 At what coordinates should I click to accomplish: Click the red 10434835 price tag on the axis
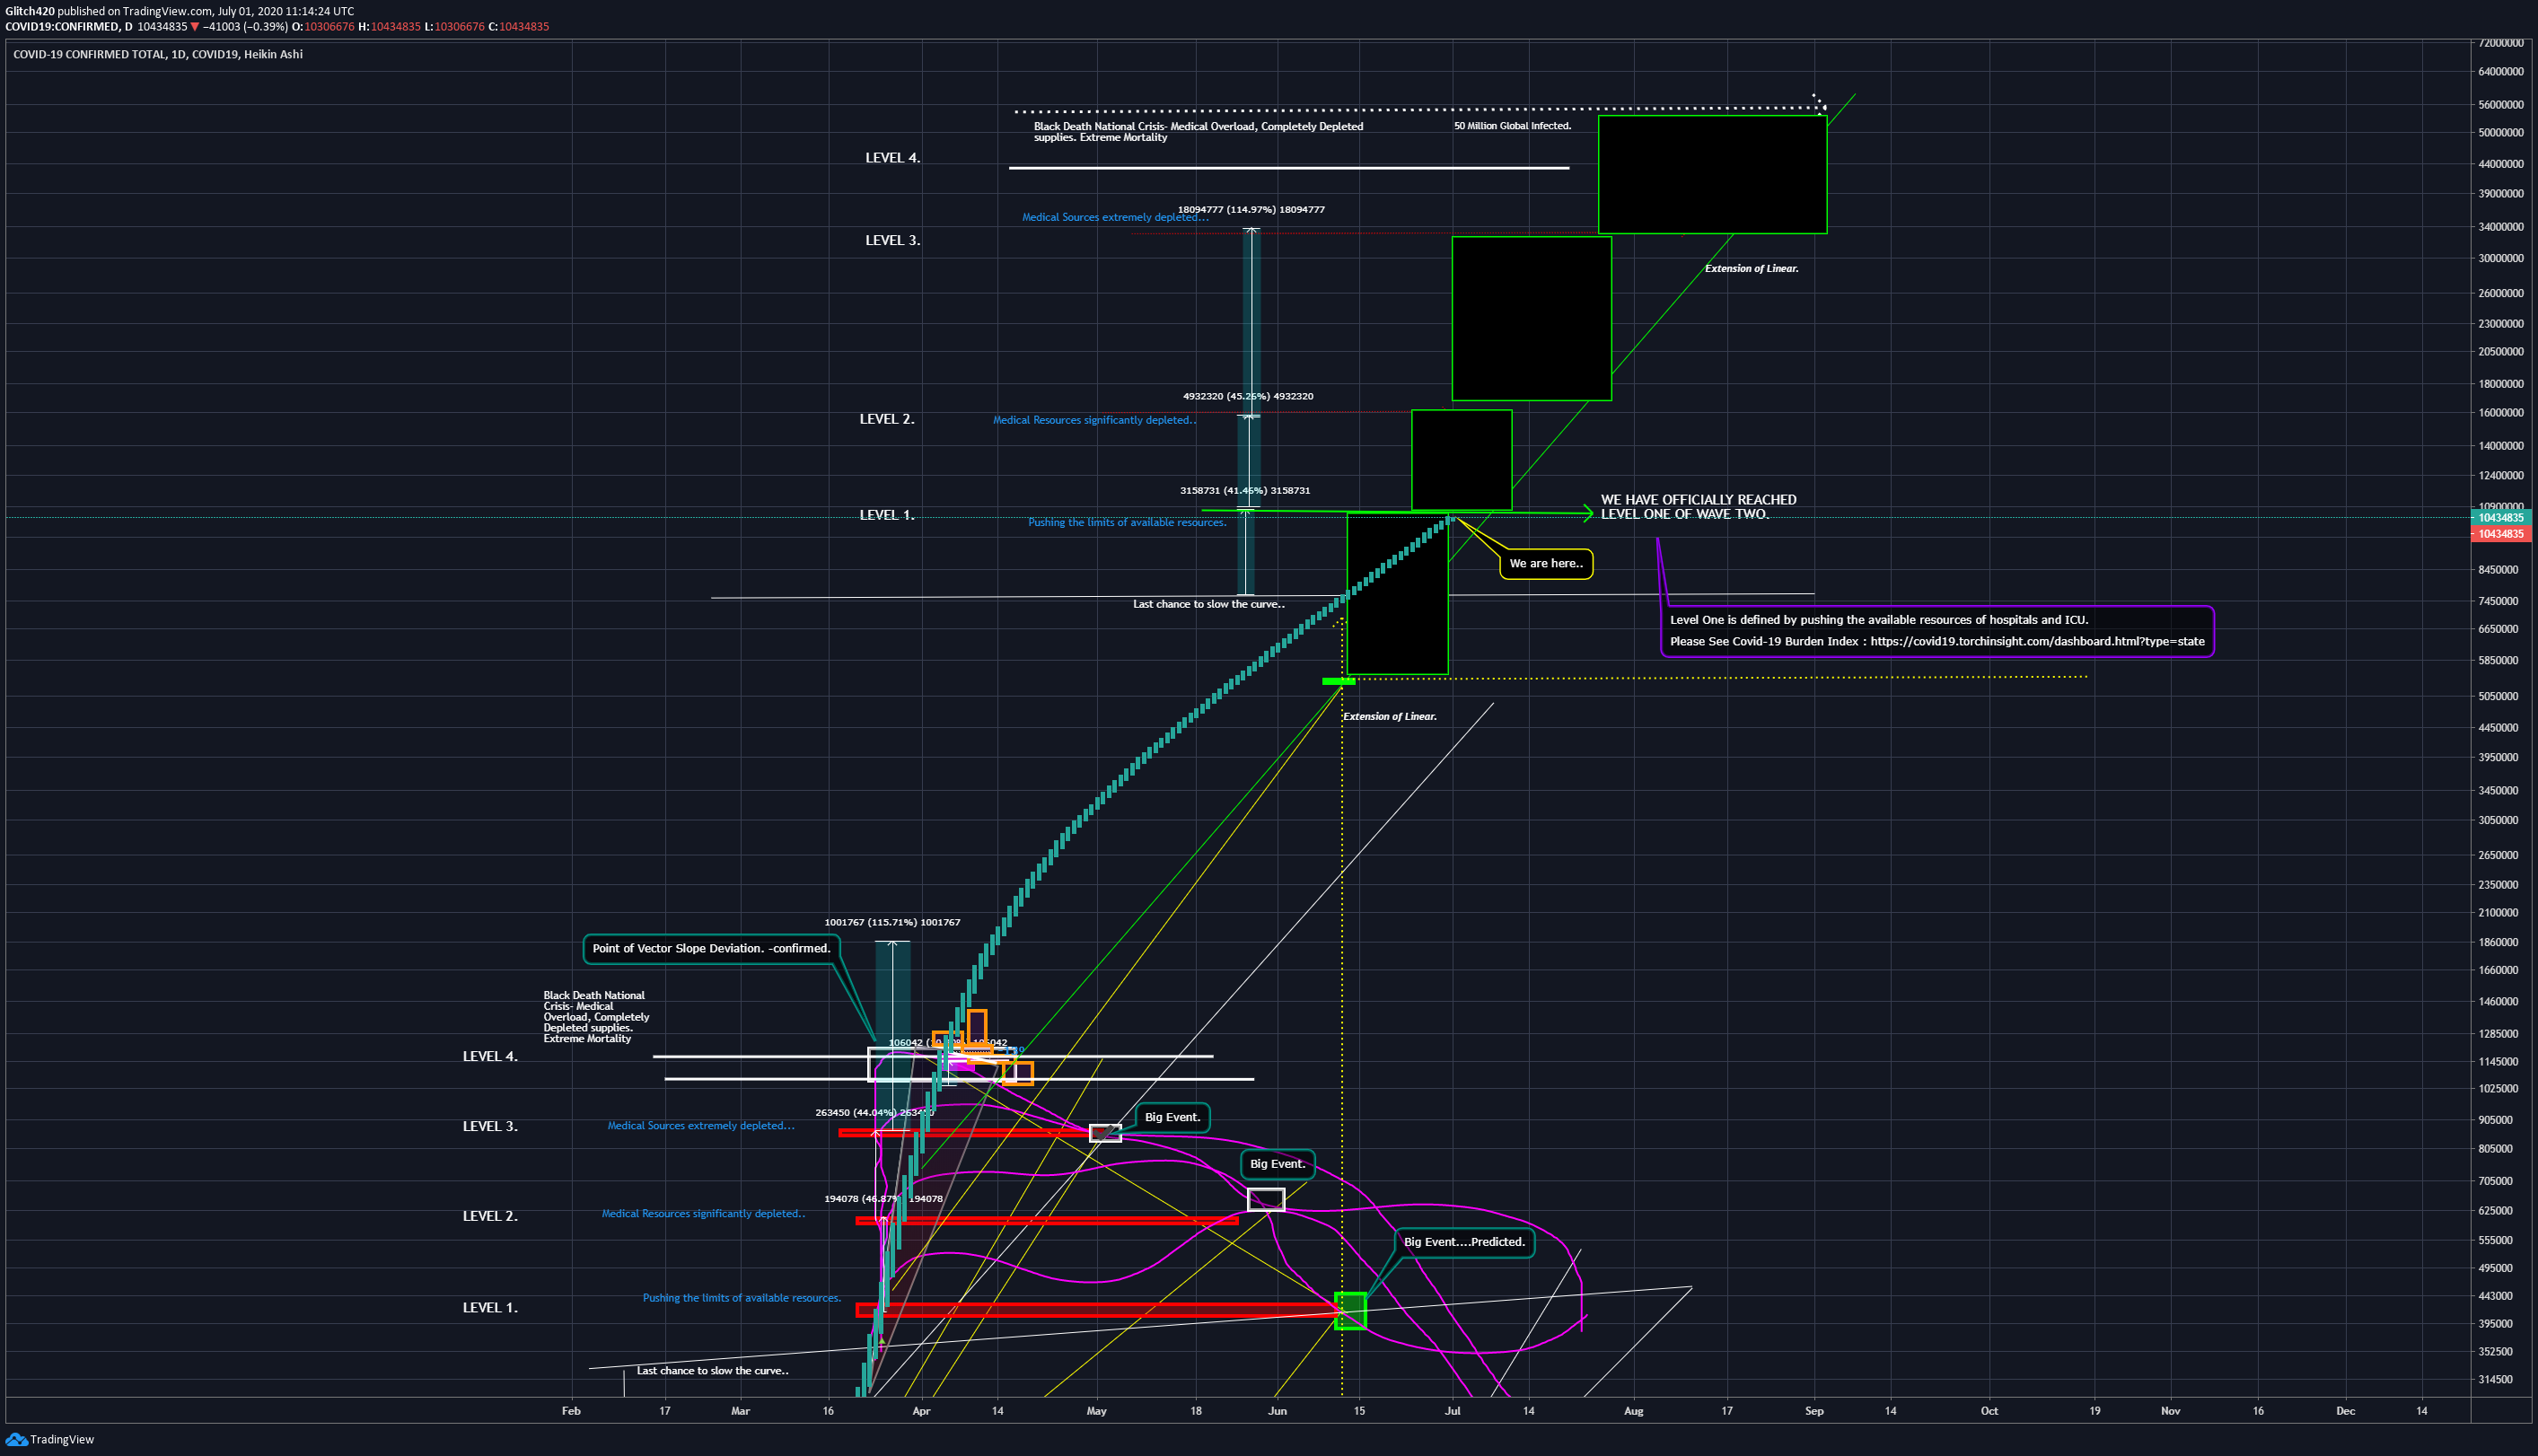coord(2500,534)
